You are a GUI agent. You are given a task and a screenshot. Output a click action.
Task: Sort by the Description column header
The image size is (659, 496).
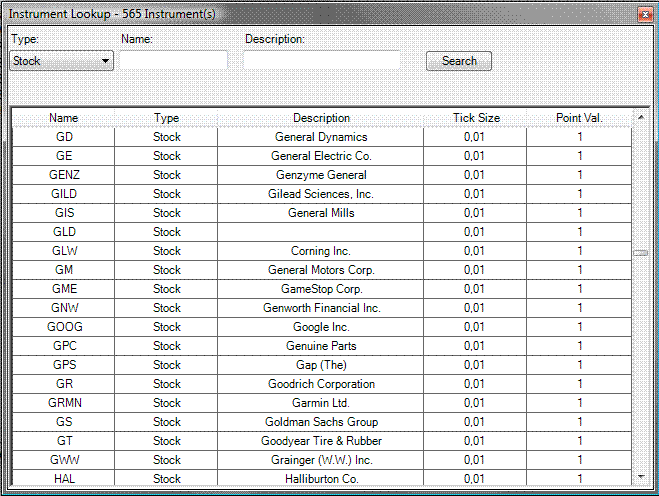[x=321, y=118]
